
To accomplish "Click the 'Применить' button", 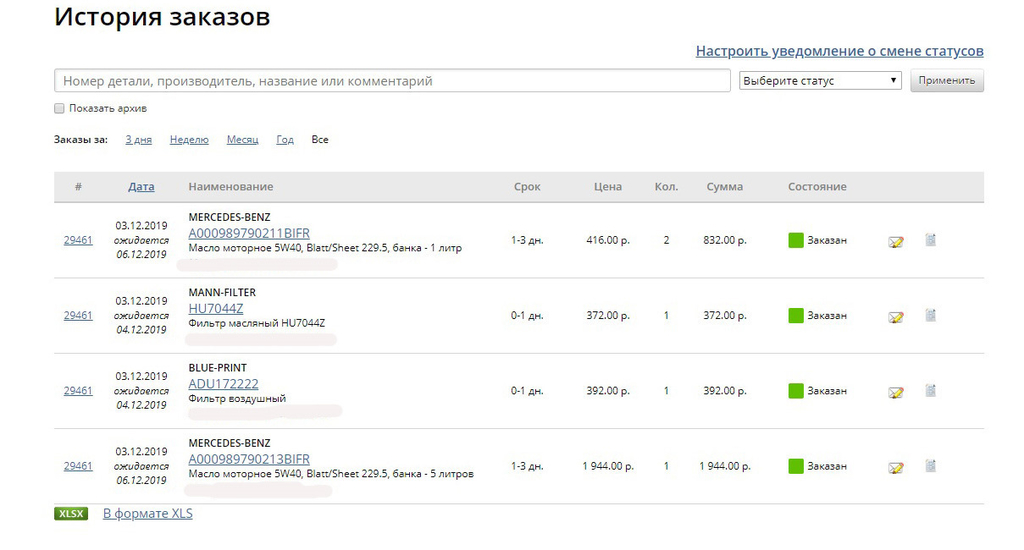I will (x=947, y=80).
